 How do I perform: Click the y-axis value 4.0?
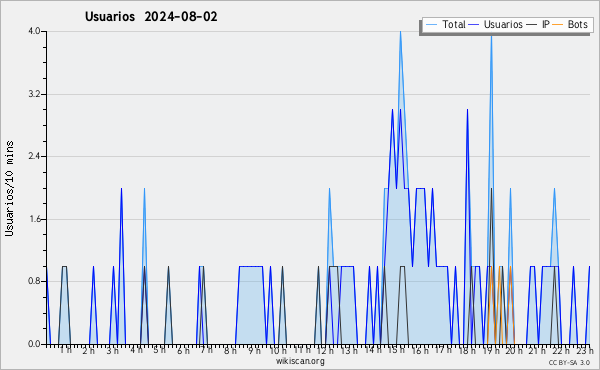[x=34, y=31]
